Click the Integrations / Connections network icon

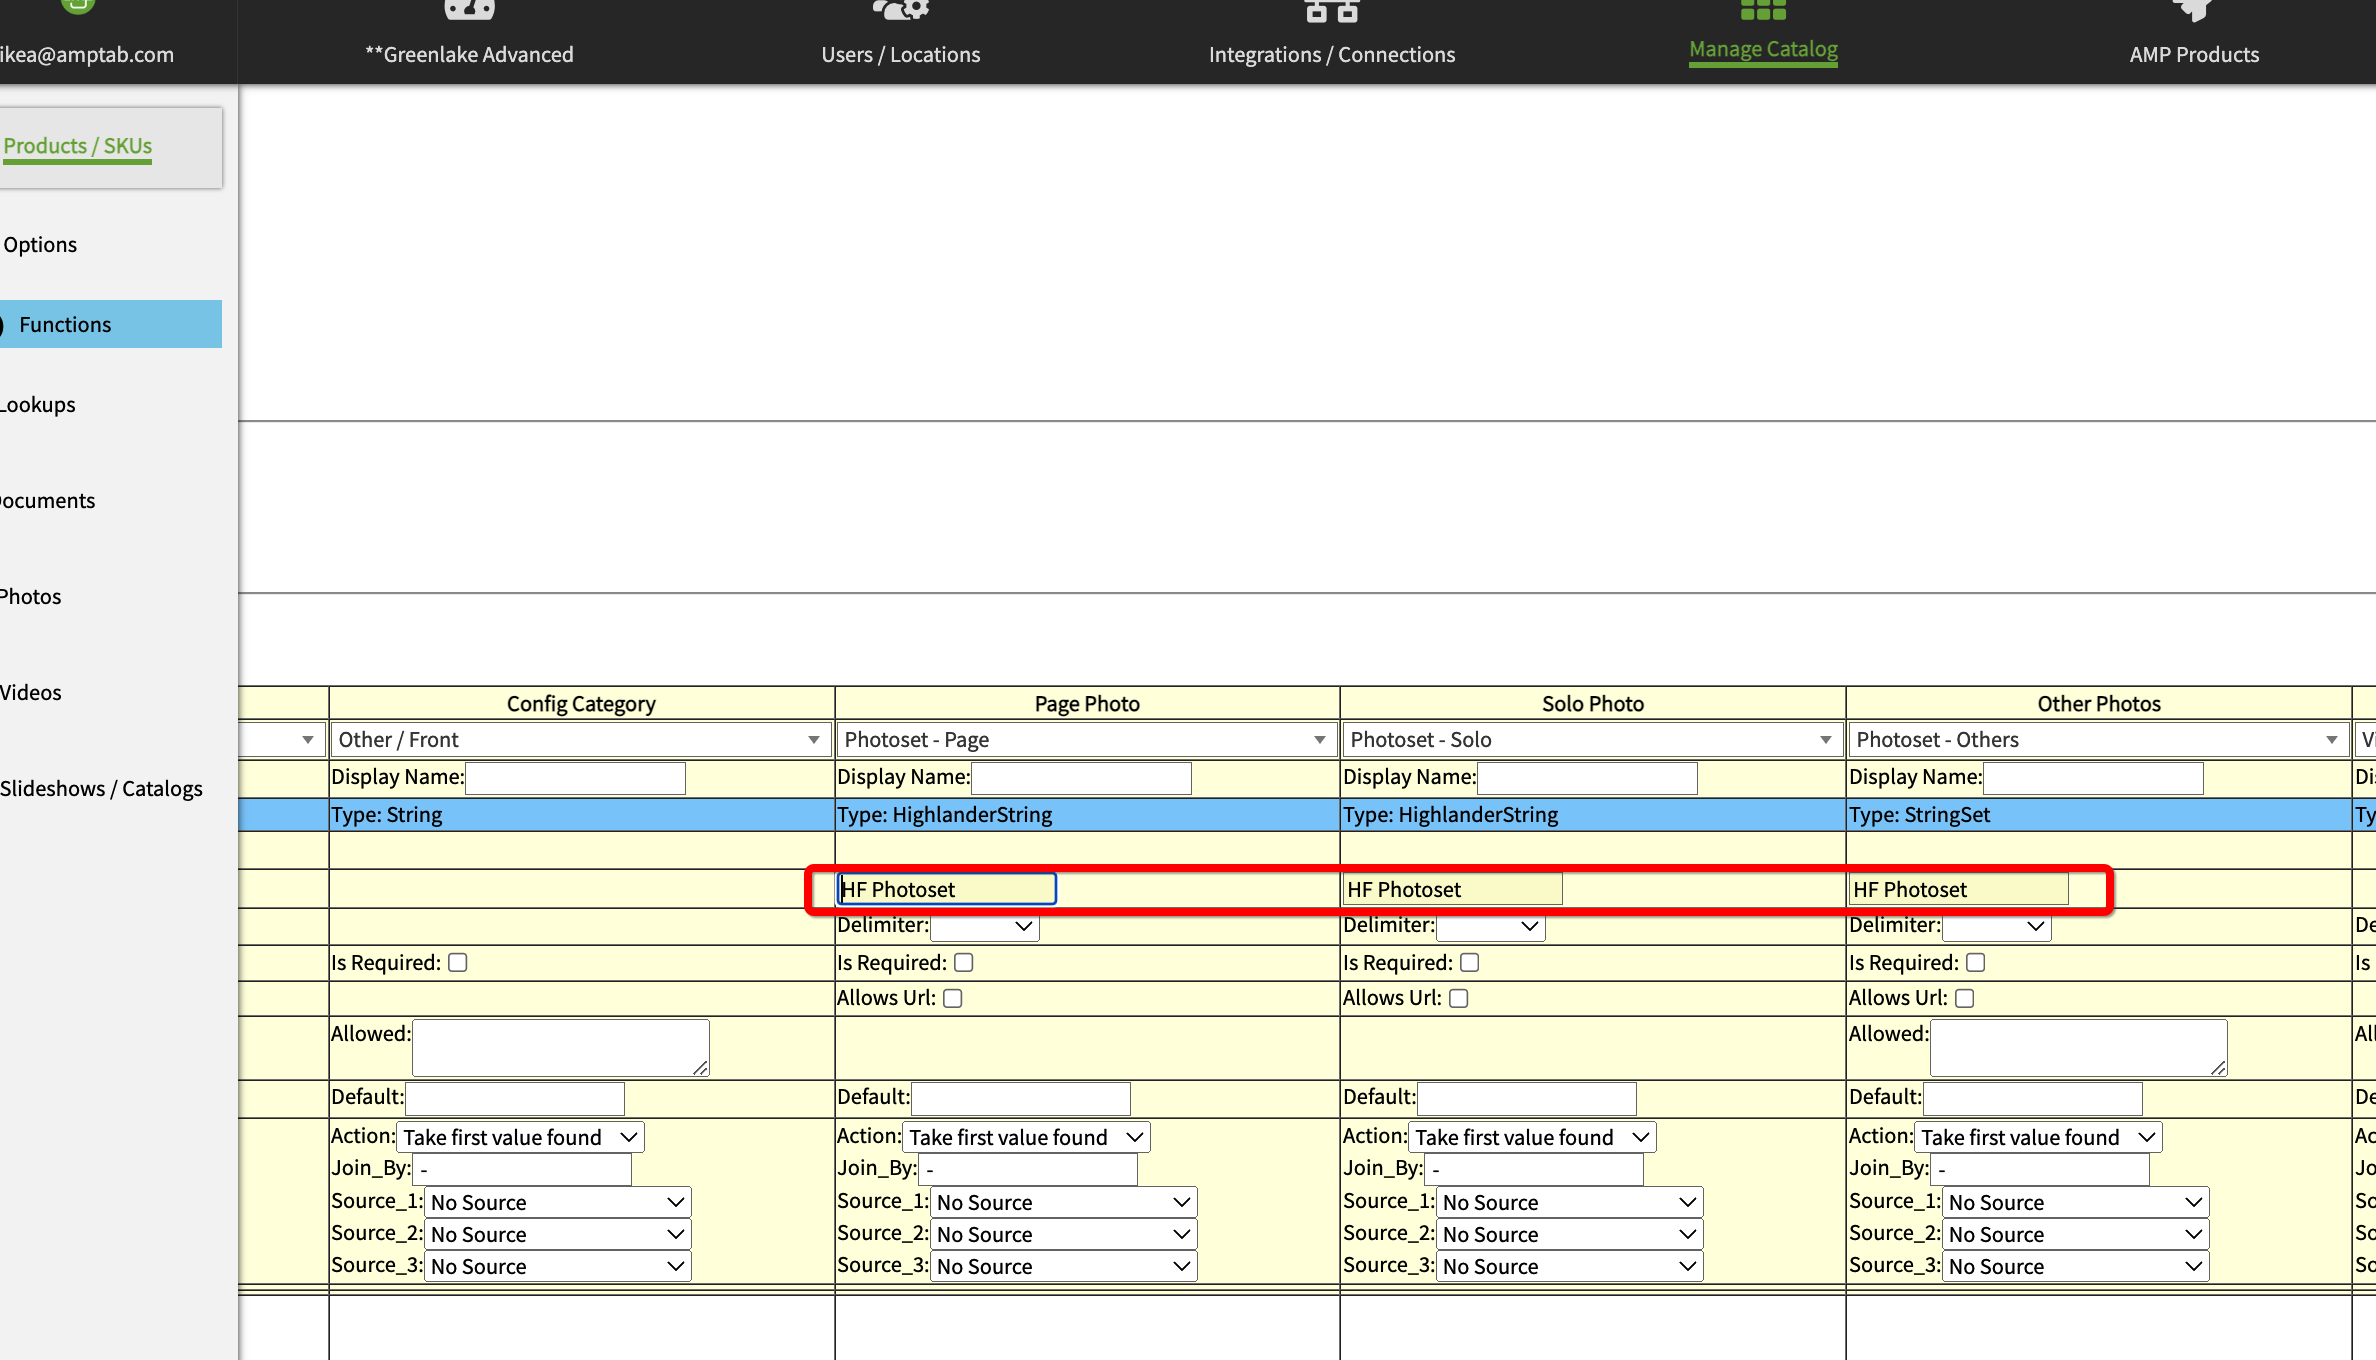1331,10
